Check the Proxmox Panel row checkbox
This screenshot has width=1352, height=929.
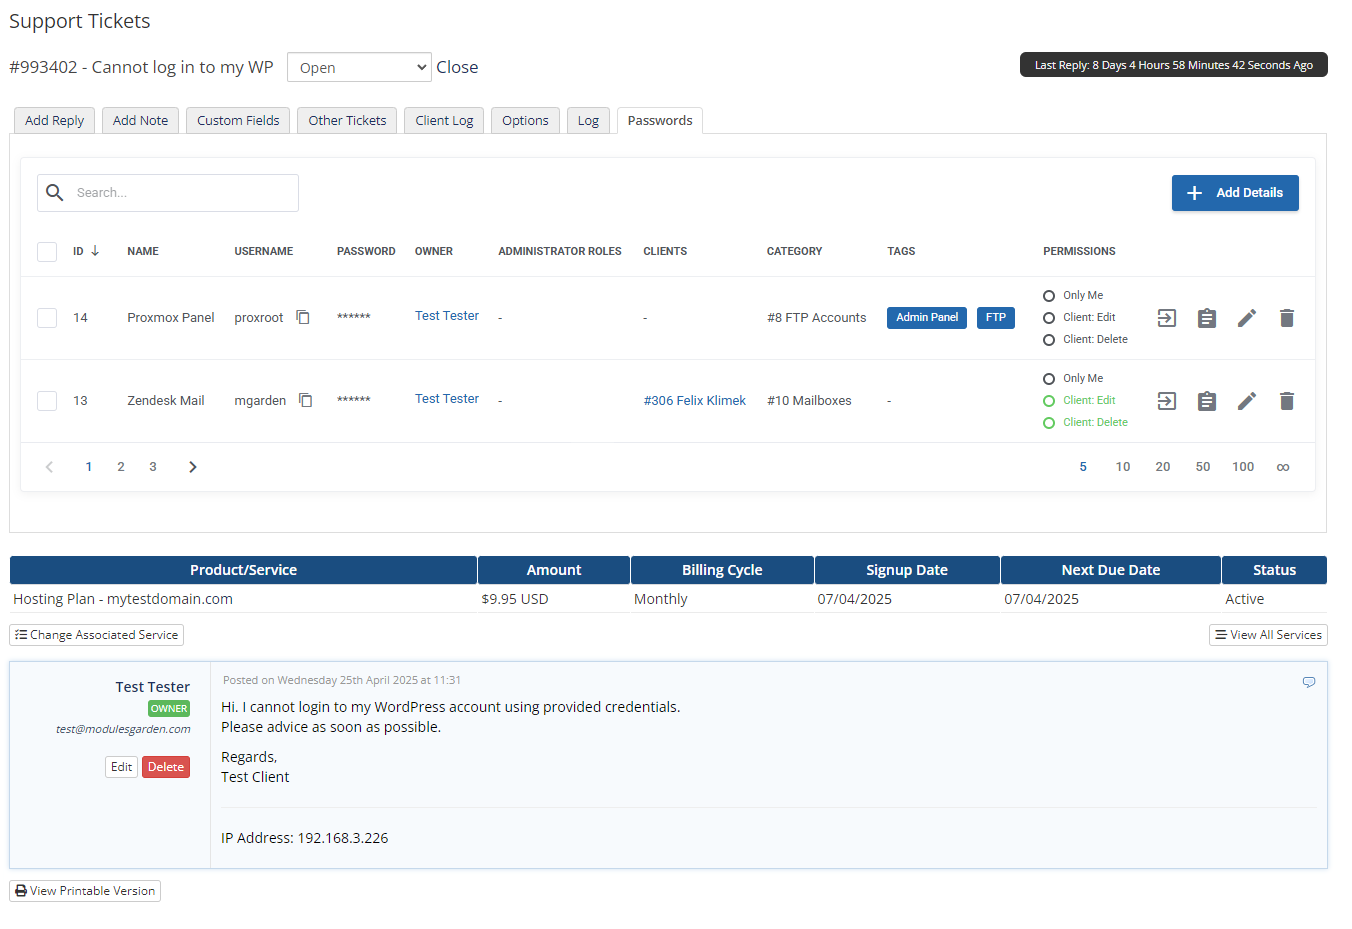pyautogui.click(x=47, y=318)
